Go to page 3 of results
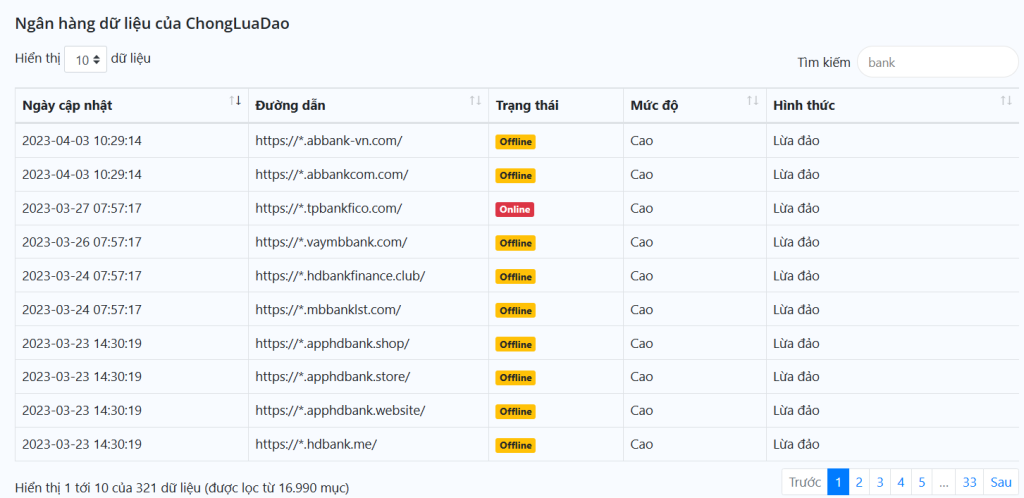This screenshot has height=498, width=1024. [880, 482]
